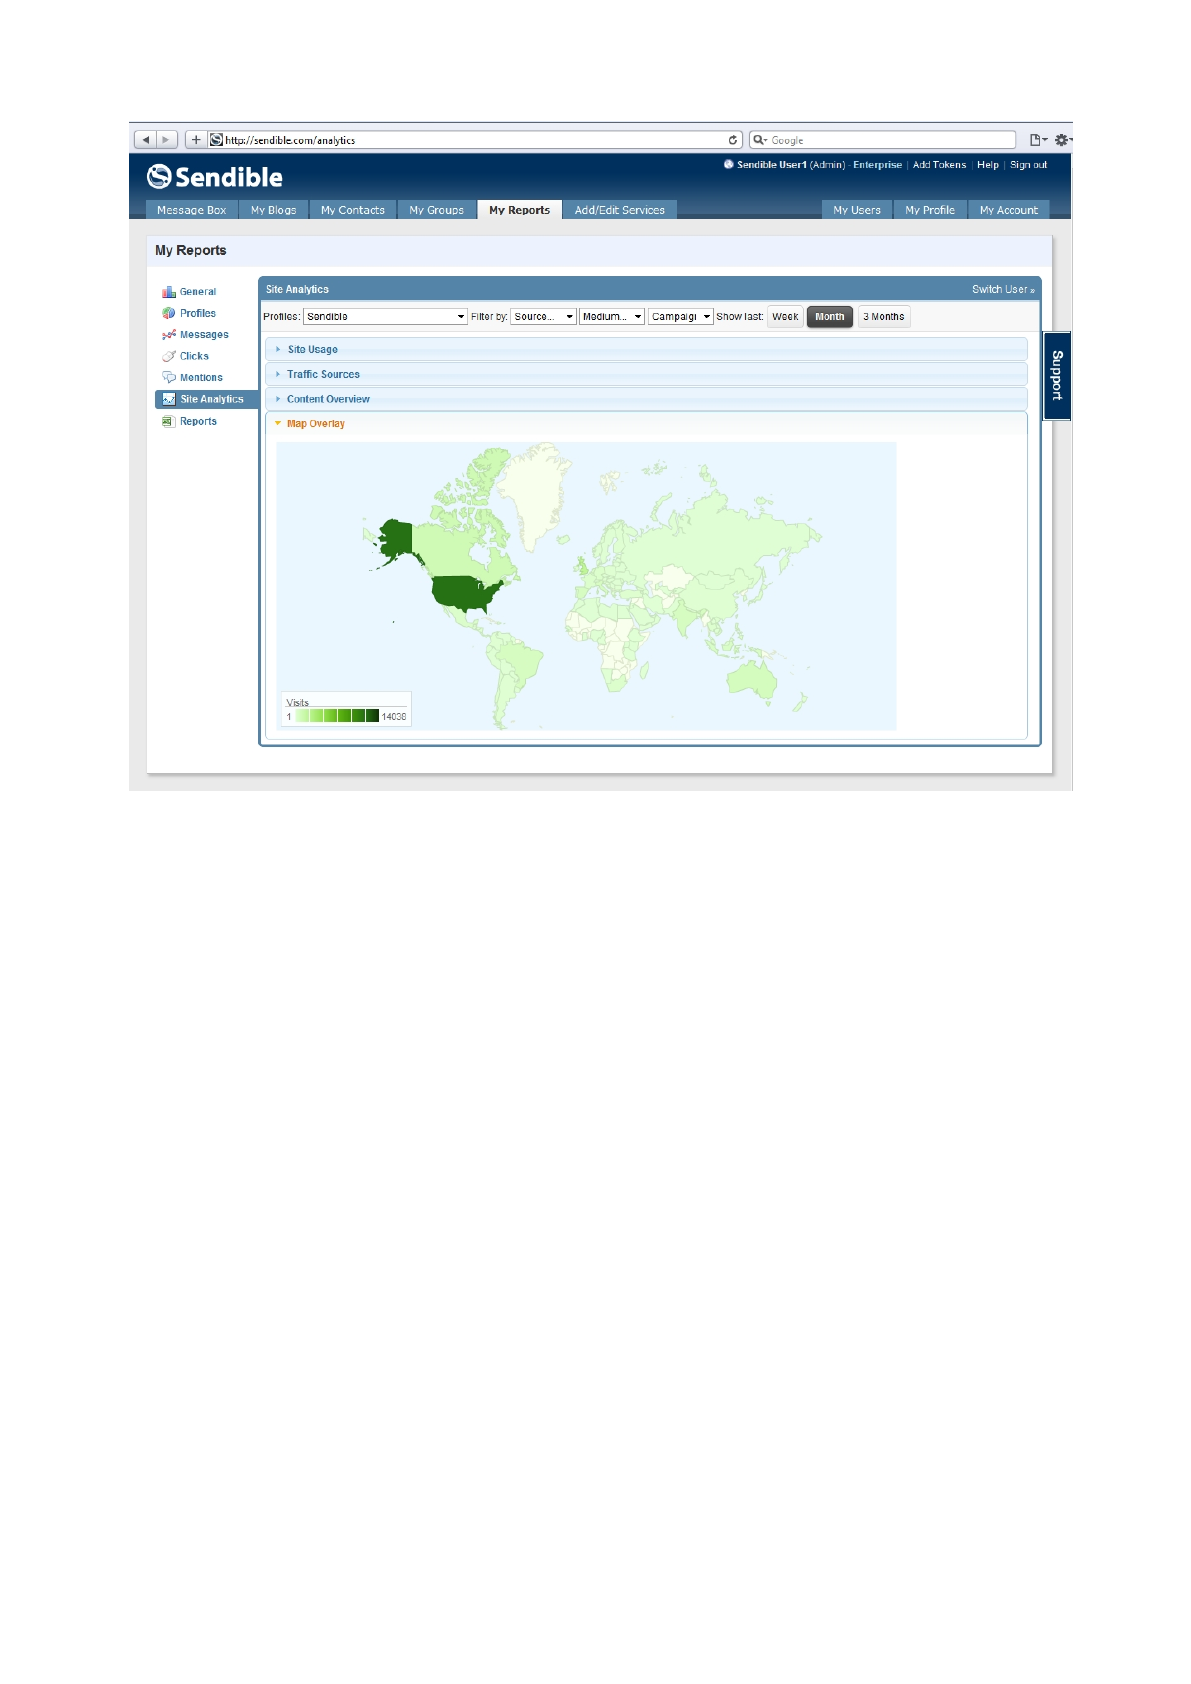Click the General text link in the sidebar
This screenshot has width=1191, height=1684.
(198, 292)
